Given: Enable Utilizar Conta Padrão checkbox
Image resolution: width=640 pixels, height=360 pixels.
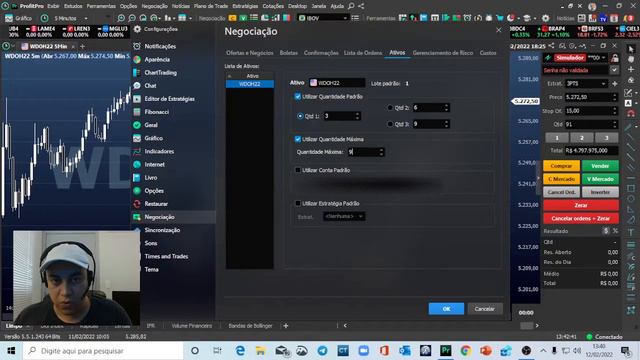Looking at the screenshot, I should 298,170.
